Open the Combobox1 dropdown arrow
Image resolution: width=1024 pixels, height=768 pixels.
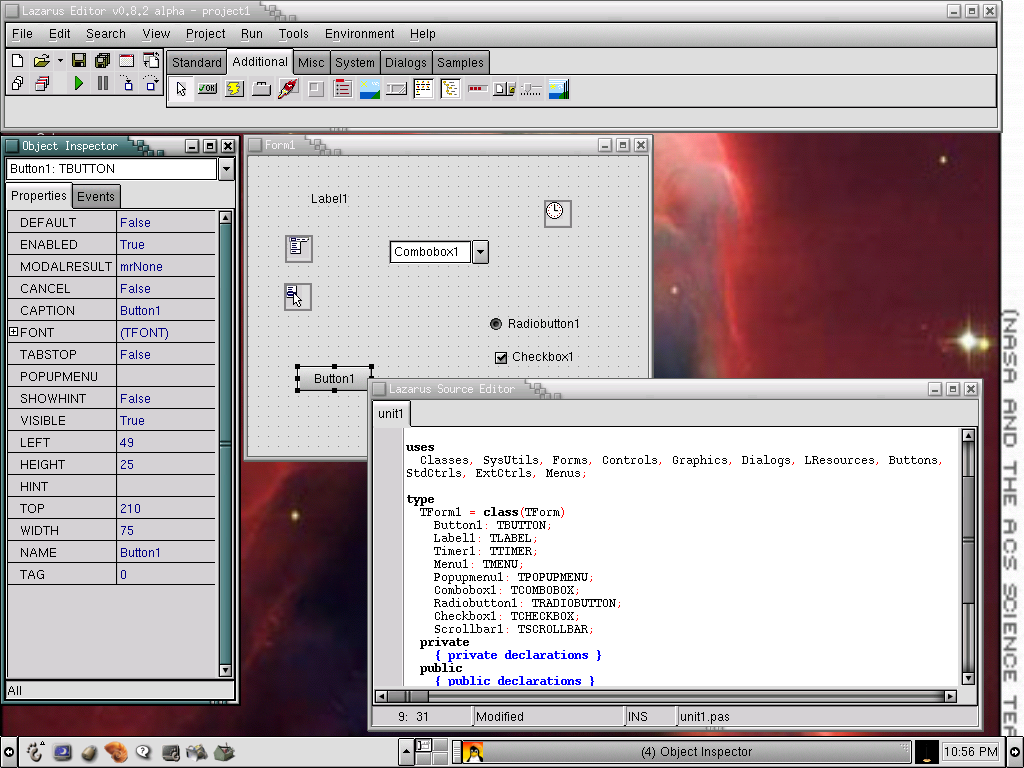pyautogui.click(x=480, y=252)
